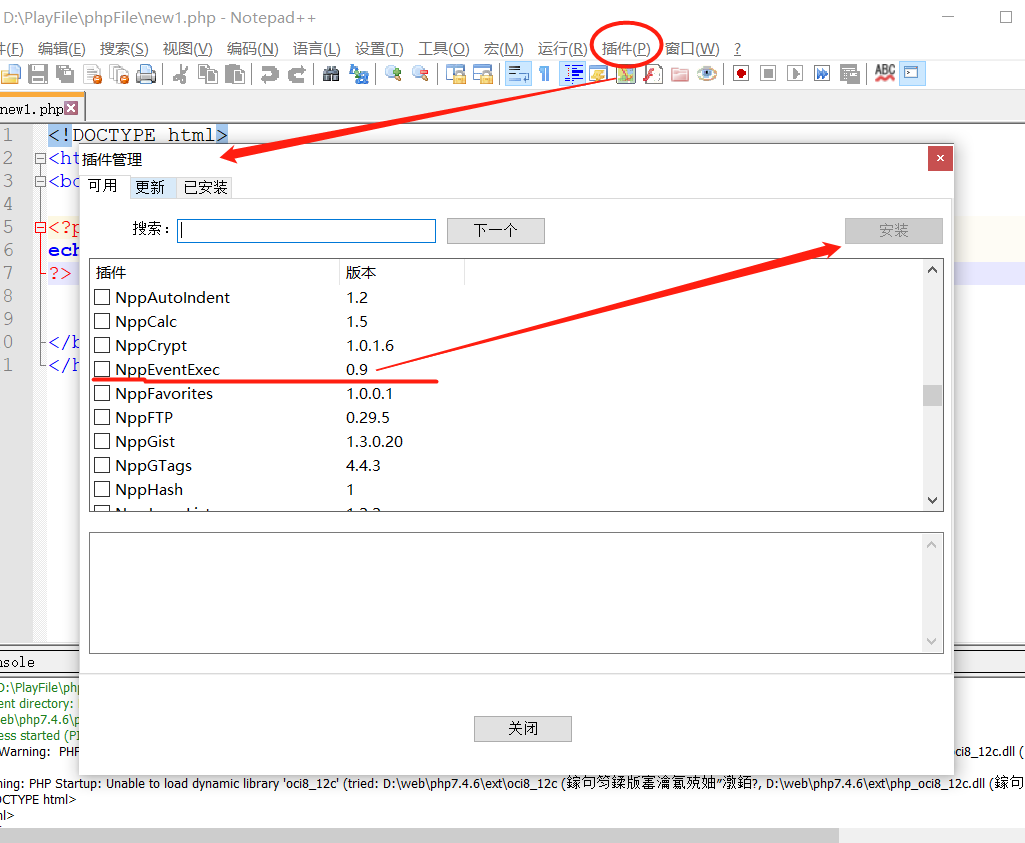This screenshot has width=1025, height=843.
Task: Enable the NppGist checkbox
Action: coord(102,441)
